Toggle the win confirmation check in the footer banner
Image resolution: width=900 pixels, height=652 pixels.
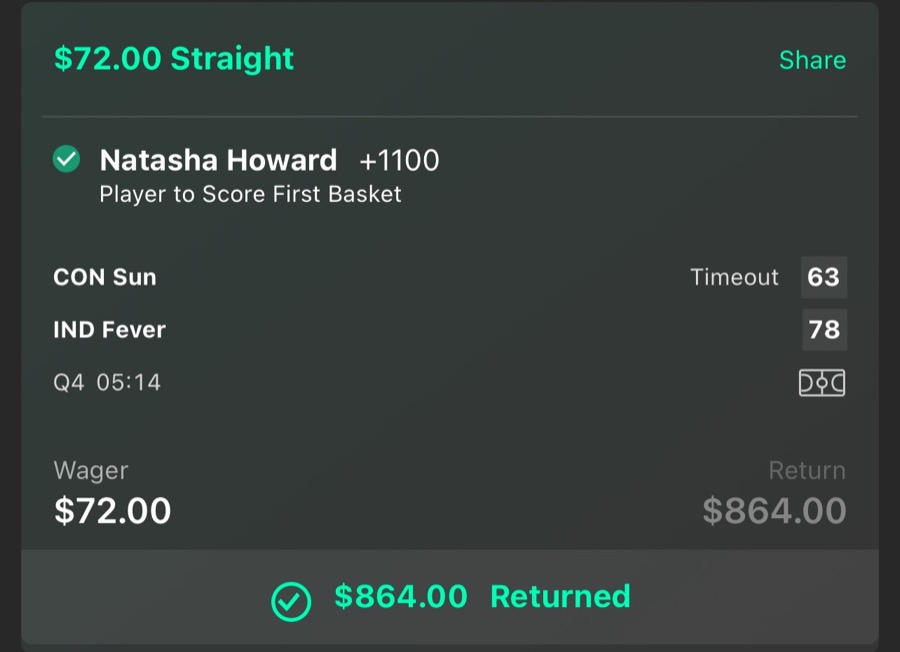pyautogui.click(x=291, y=597)
